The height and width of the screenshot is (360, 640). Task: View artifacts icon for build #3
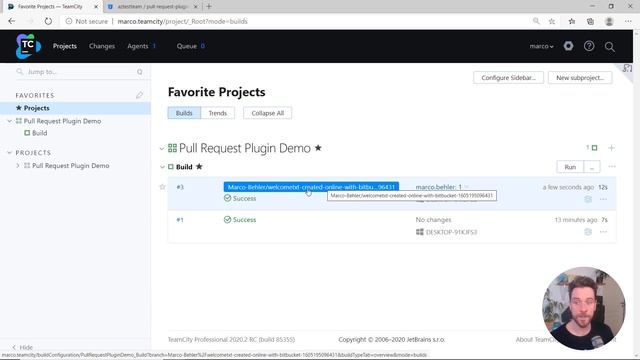pos(588,199)
